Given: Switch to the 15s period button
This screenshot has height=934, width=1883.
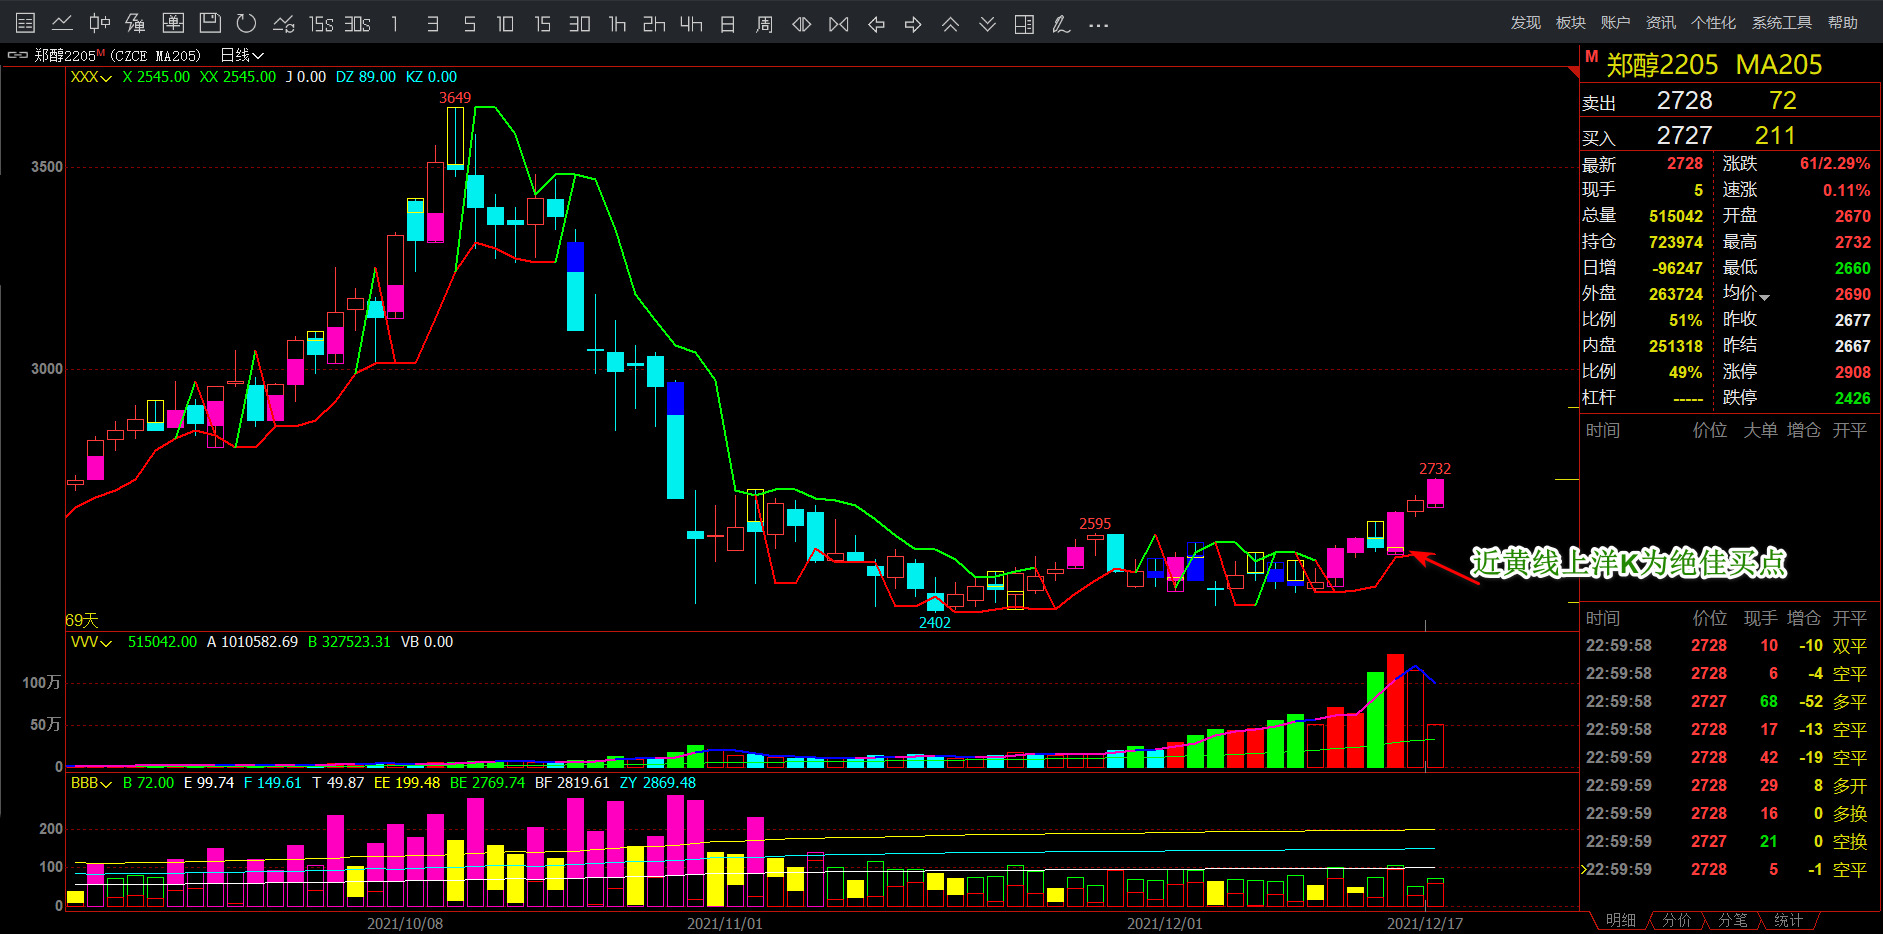Looking at the screenshot, I should coord(320,24).
